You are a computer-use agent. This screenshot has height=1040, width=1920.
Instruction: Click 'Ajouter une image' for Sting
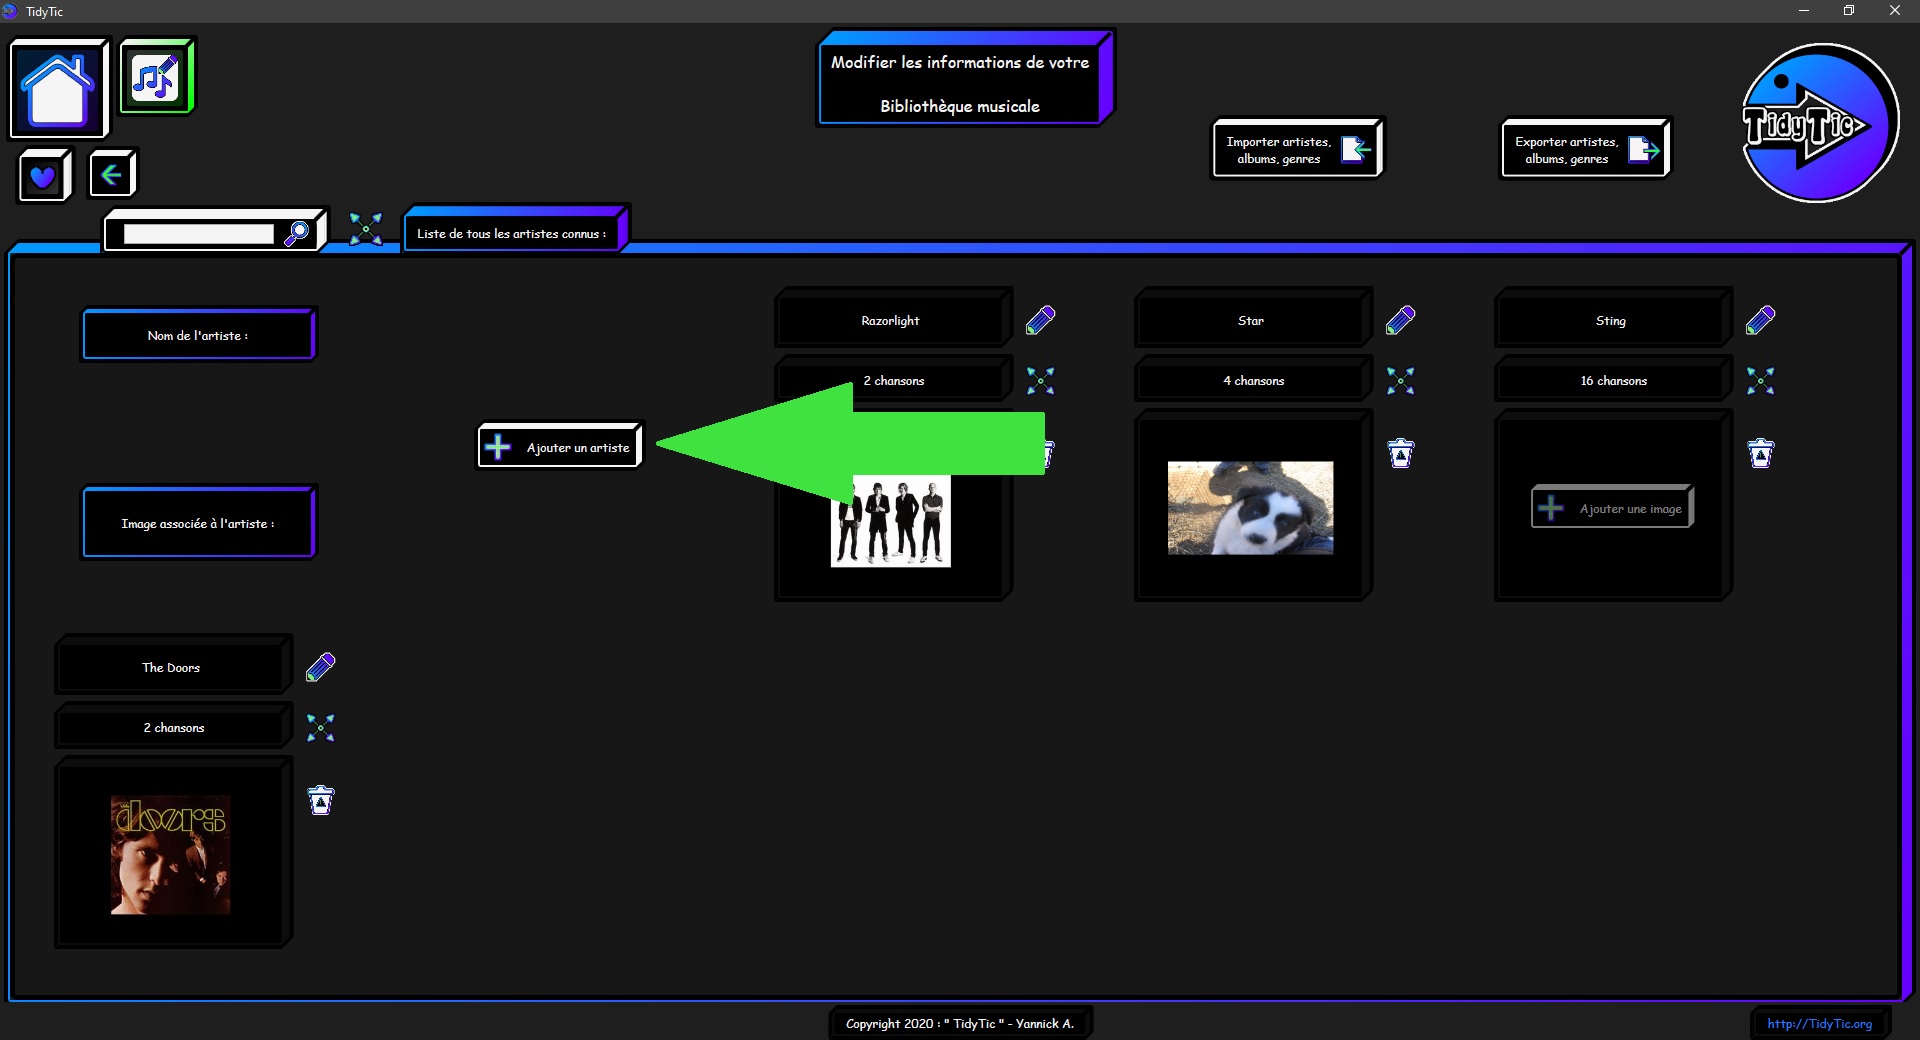(x=1611, y=508)
